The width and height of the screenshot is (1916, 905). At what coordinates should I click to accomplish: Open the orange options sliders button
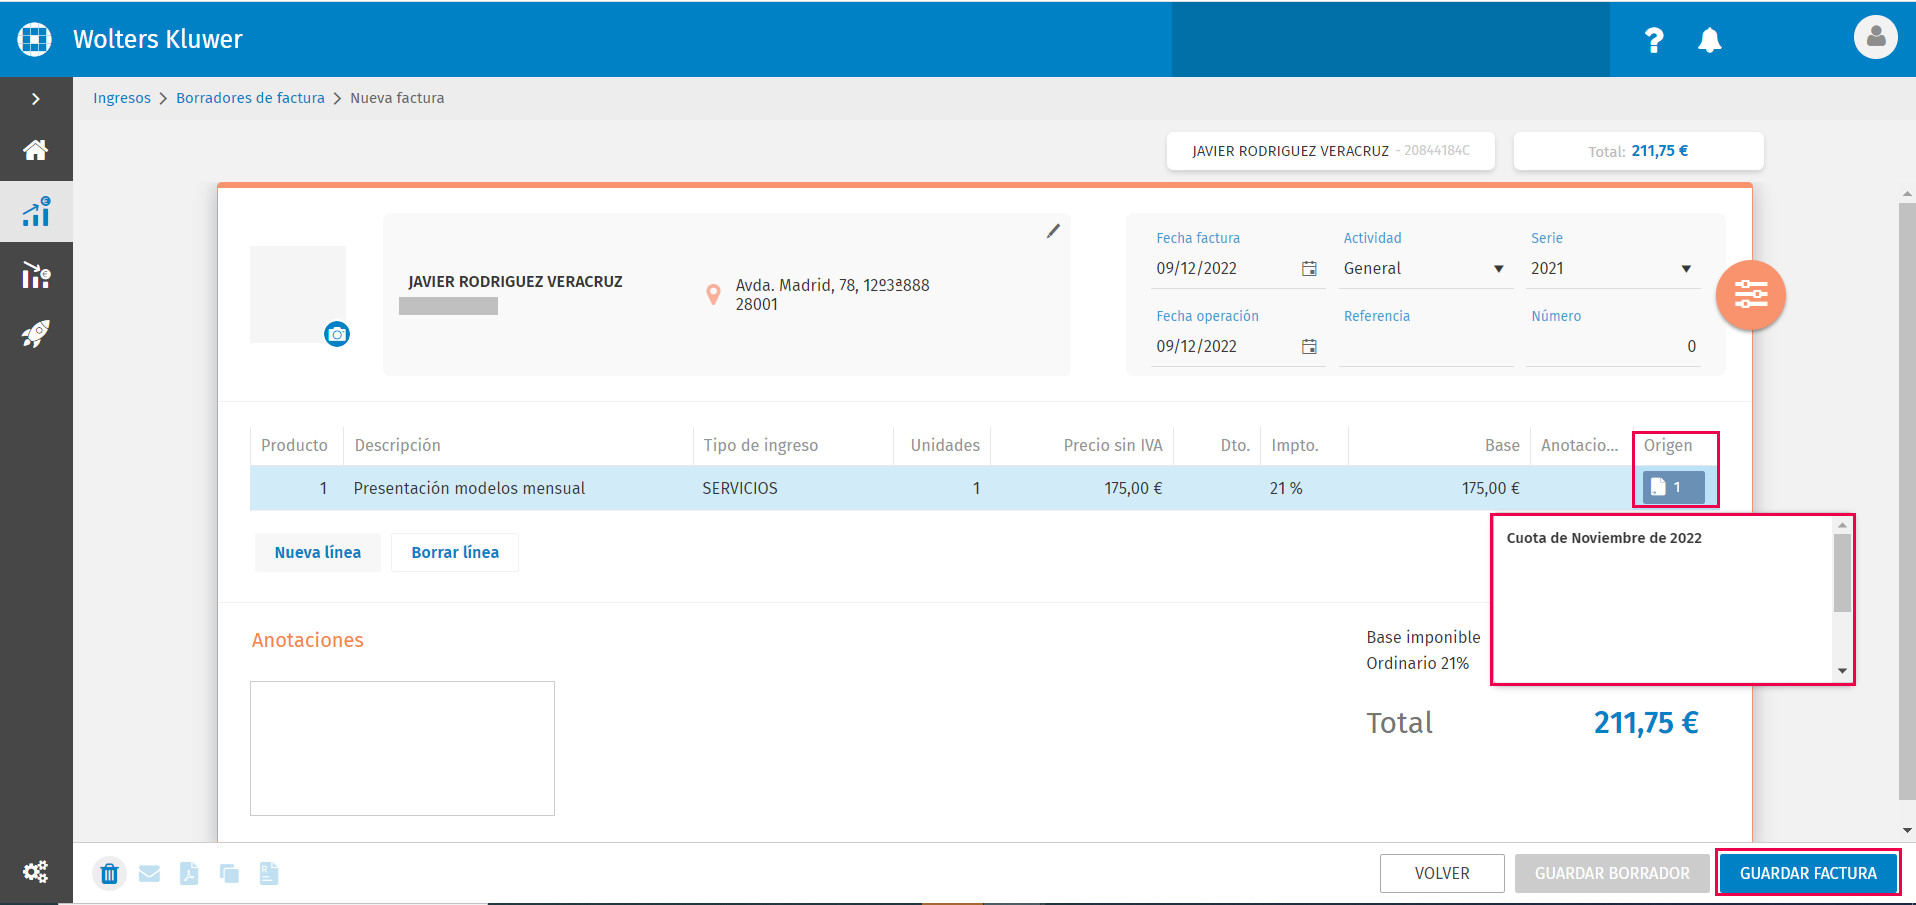point(1751,295)
